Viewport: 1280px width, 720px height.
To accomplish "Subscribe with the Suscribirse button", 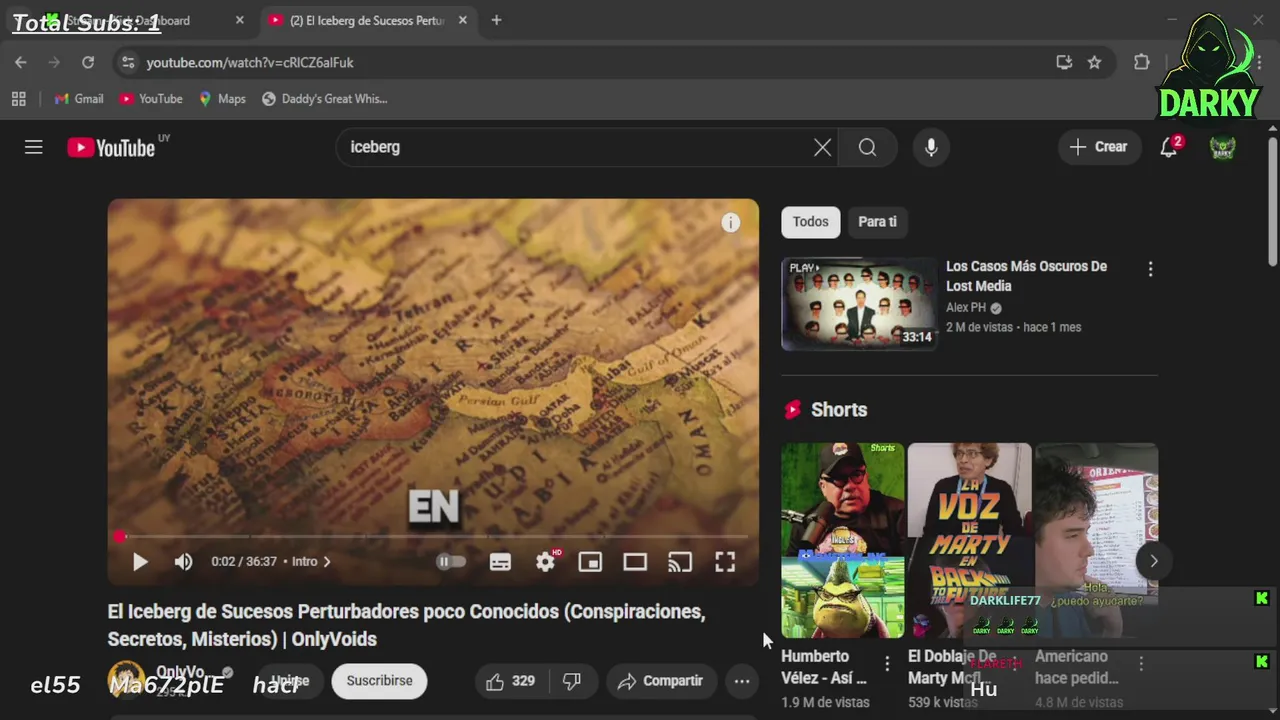I will 379,681.
